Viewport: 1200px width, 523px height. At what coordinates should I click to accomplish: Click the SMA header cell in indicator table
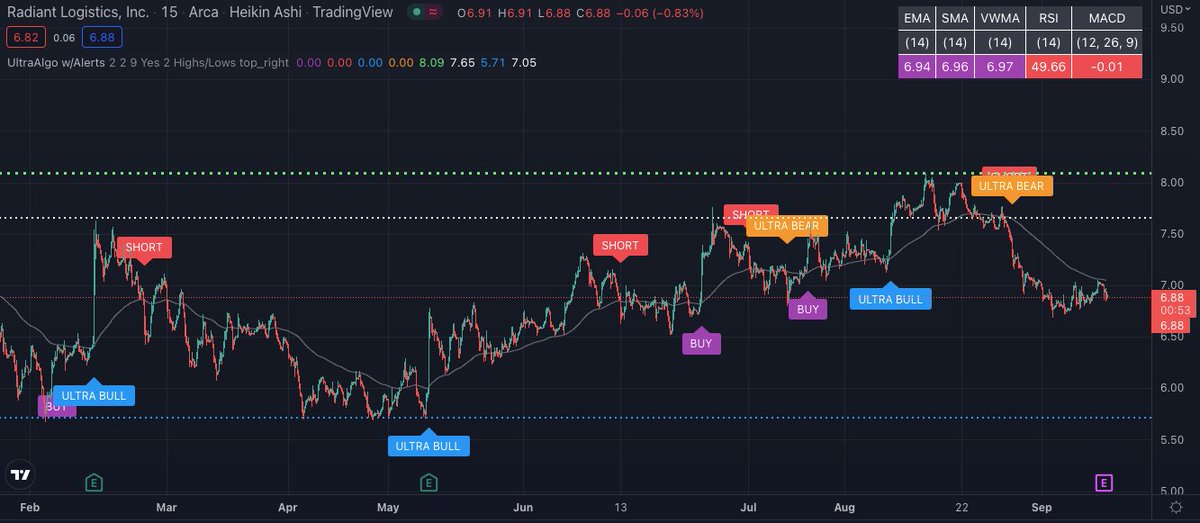955,18
